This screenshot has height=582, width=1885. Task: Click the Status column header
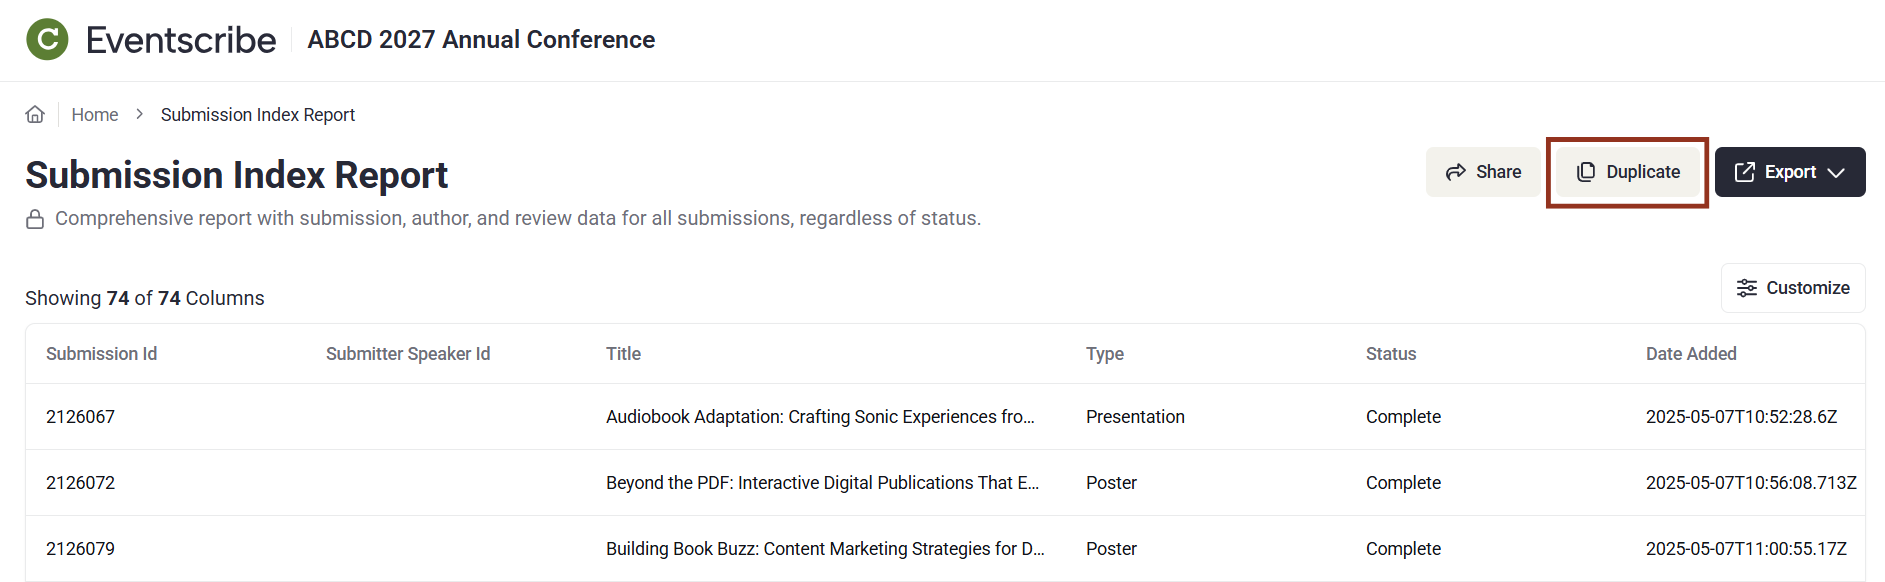click(1391, 354)
